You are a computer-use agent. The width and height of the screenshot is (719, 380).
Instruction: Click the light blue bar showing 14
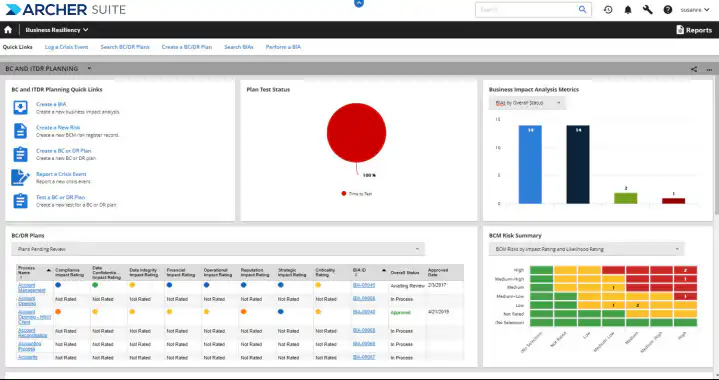click(530, 165)
